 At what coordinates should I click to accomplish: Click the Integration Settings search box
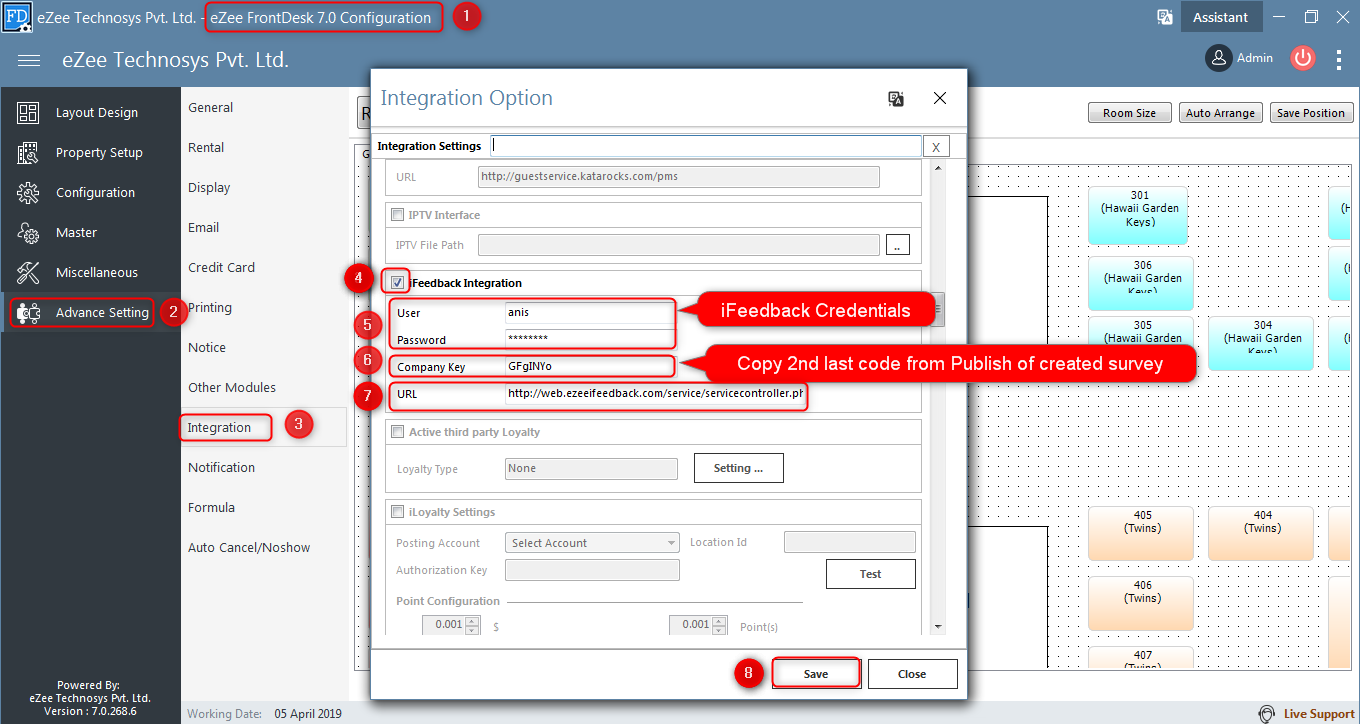(x=705, y=146)
